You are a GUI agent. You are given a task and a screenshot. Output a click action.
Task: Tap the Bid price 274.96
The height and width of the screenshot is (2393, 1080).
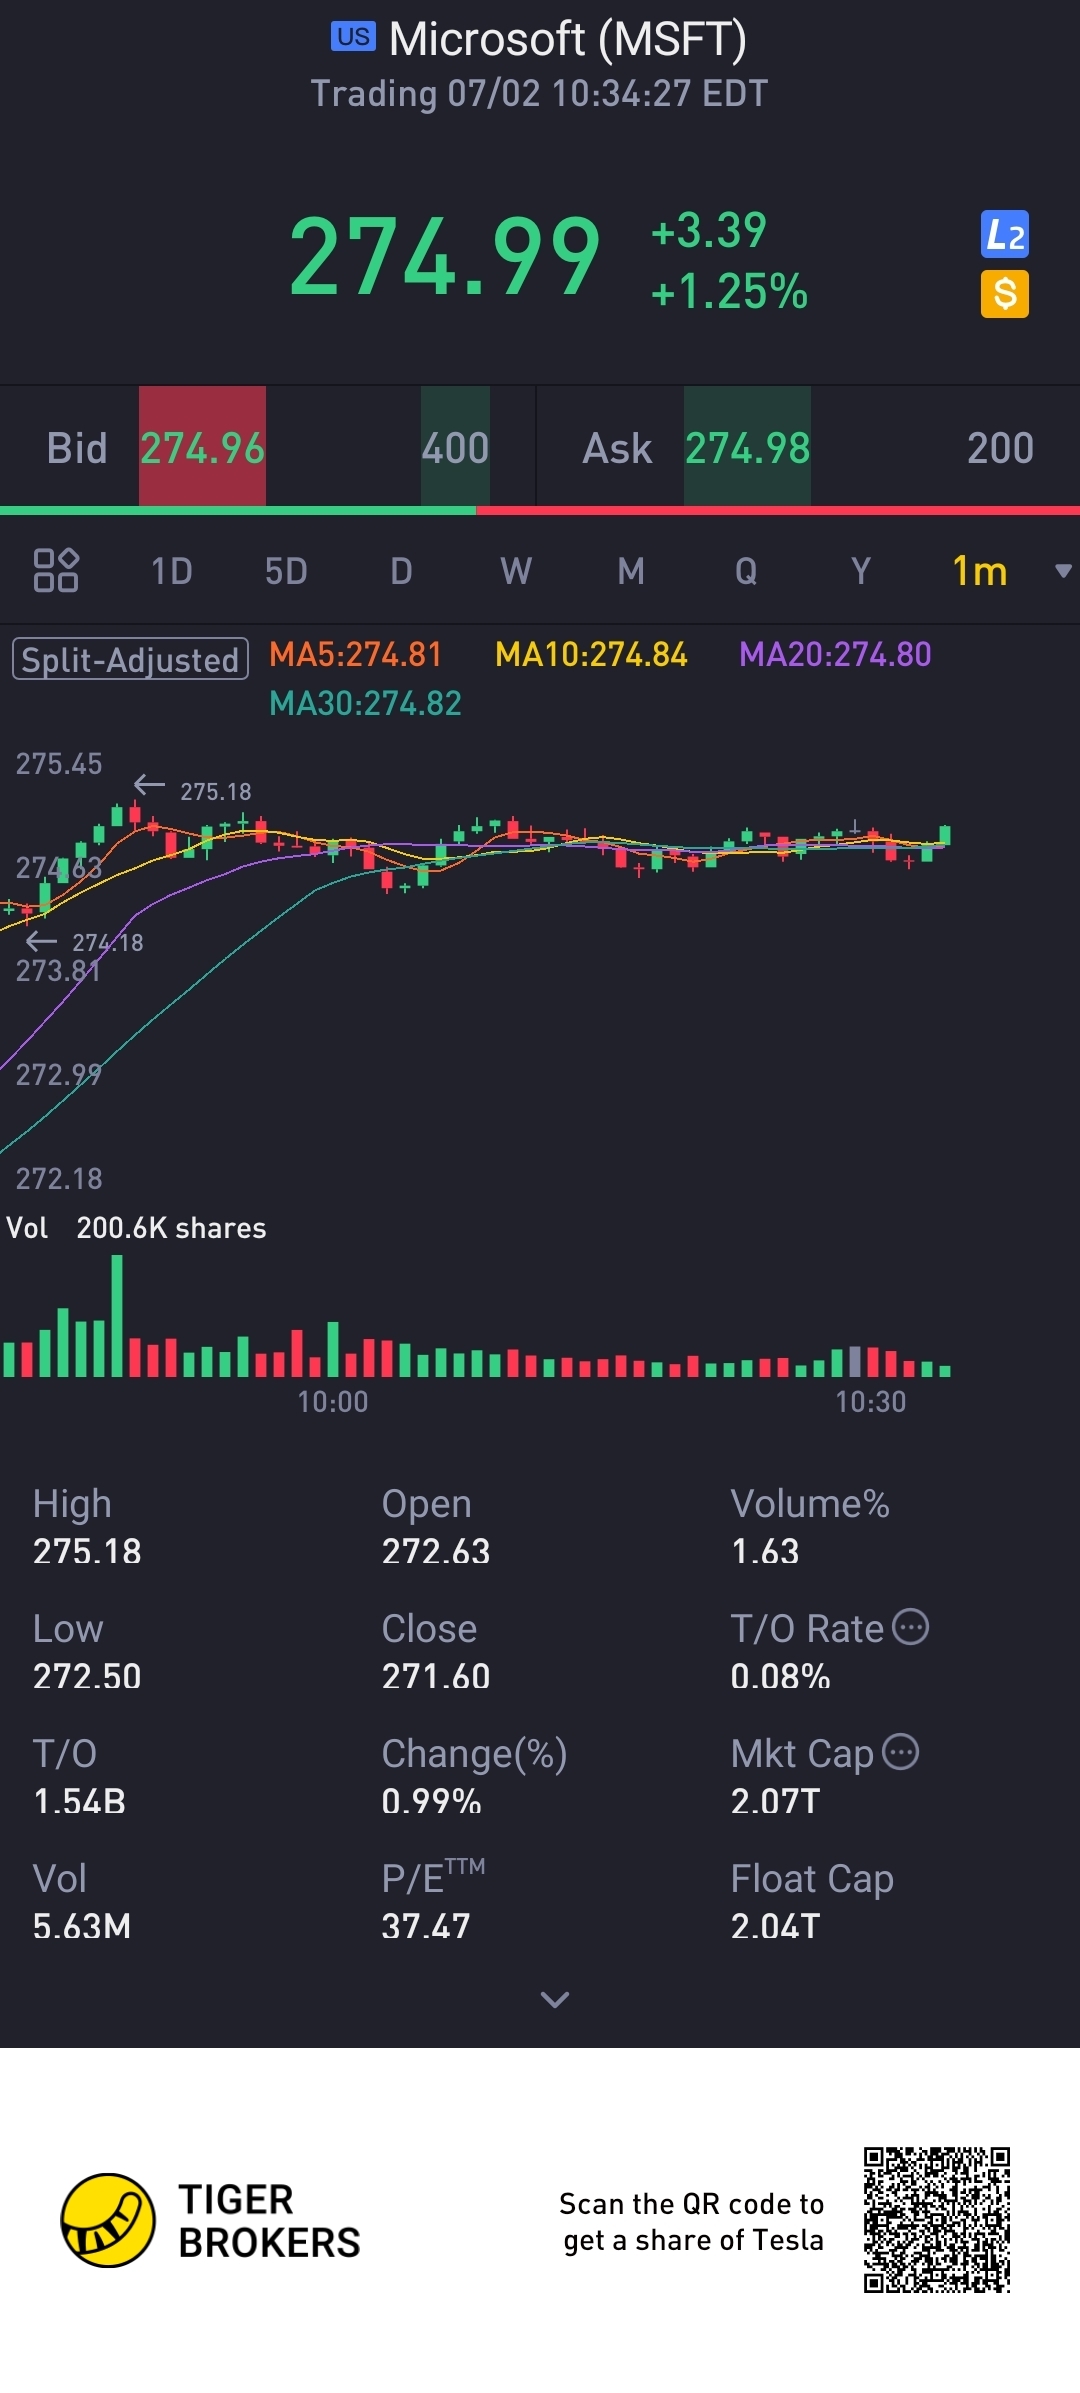pos(202,447)
